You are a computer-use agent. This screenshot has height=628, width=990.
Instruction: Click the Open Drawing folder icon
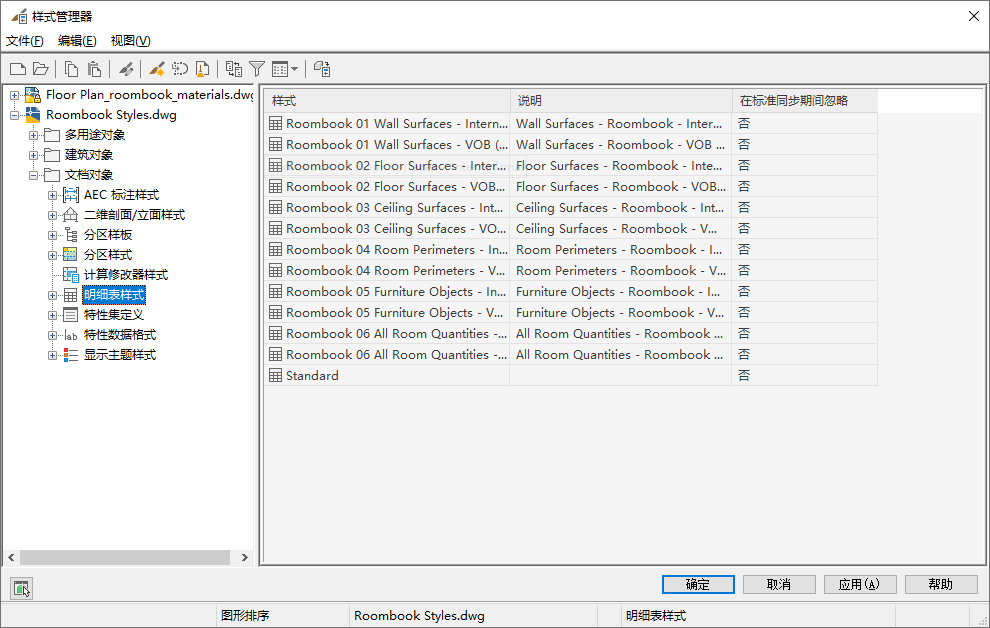(41, 69)
